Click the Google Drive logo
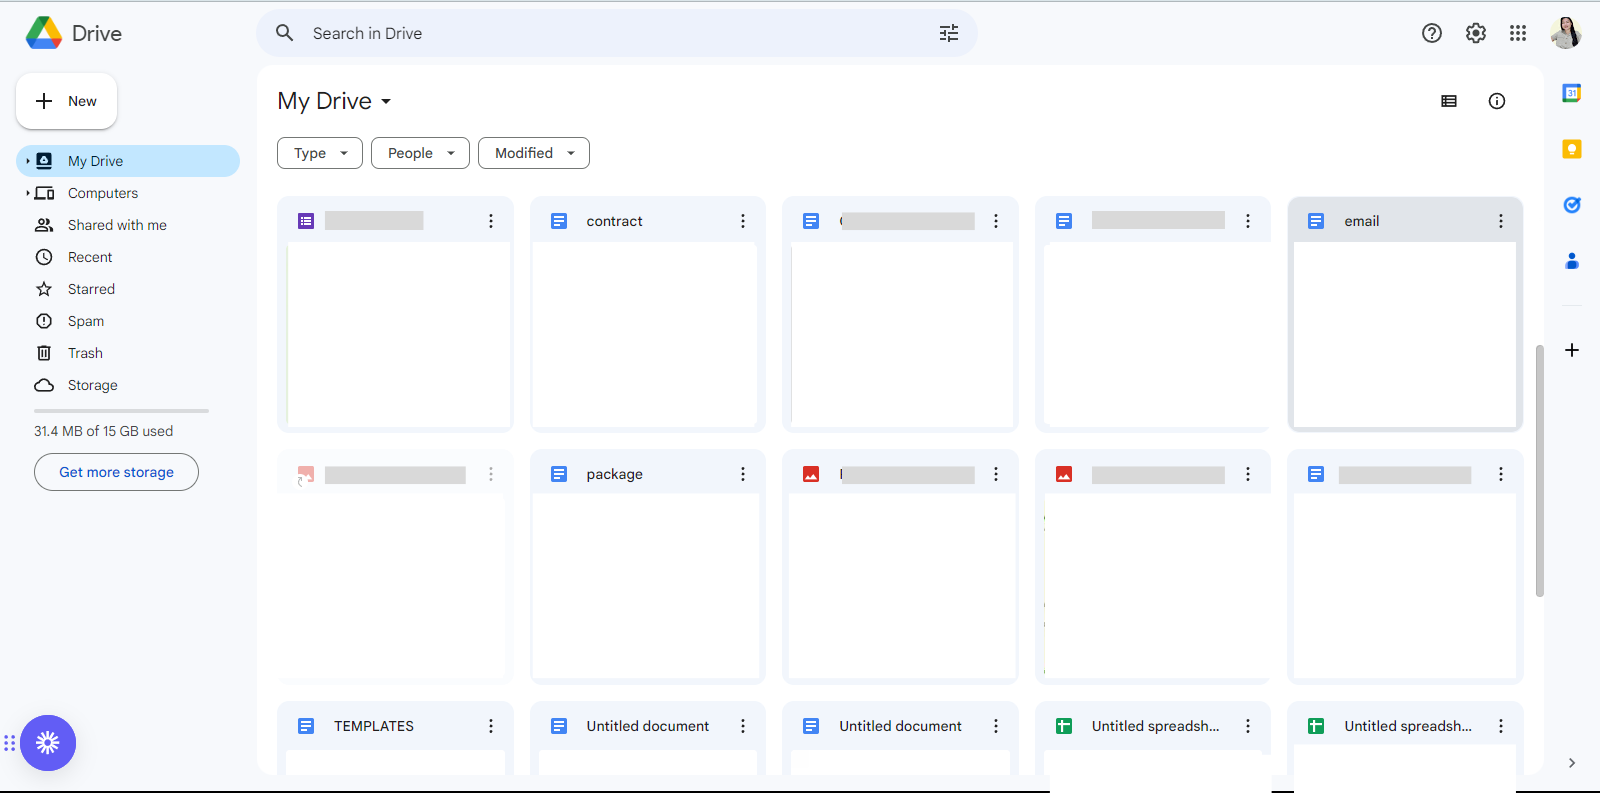This screenshot has width=1600, height=793. (44, 33)
